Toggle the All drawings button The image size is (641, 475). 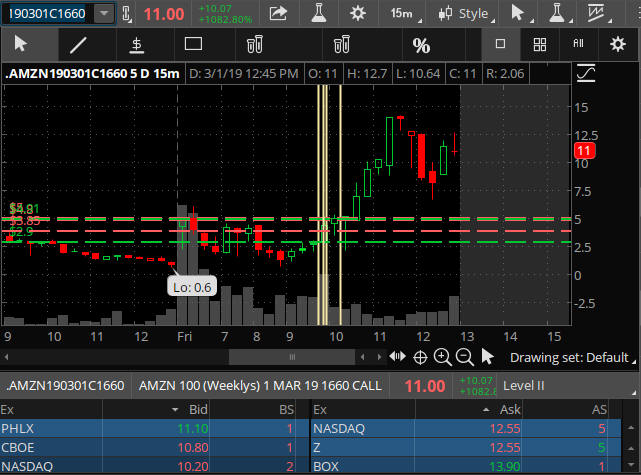pyautogui.click(x=578, y=45)
